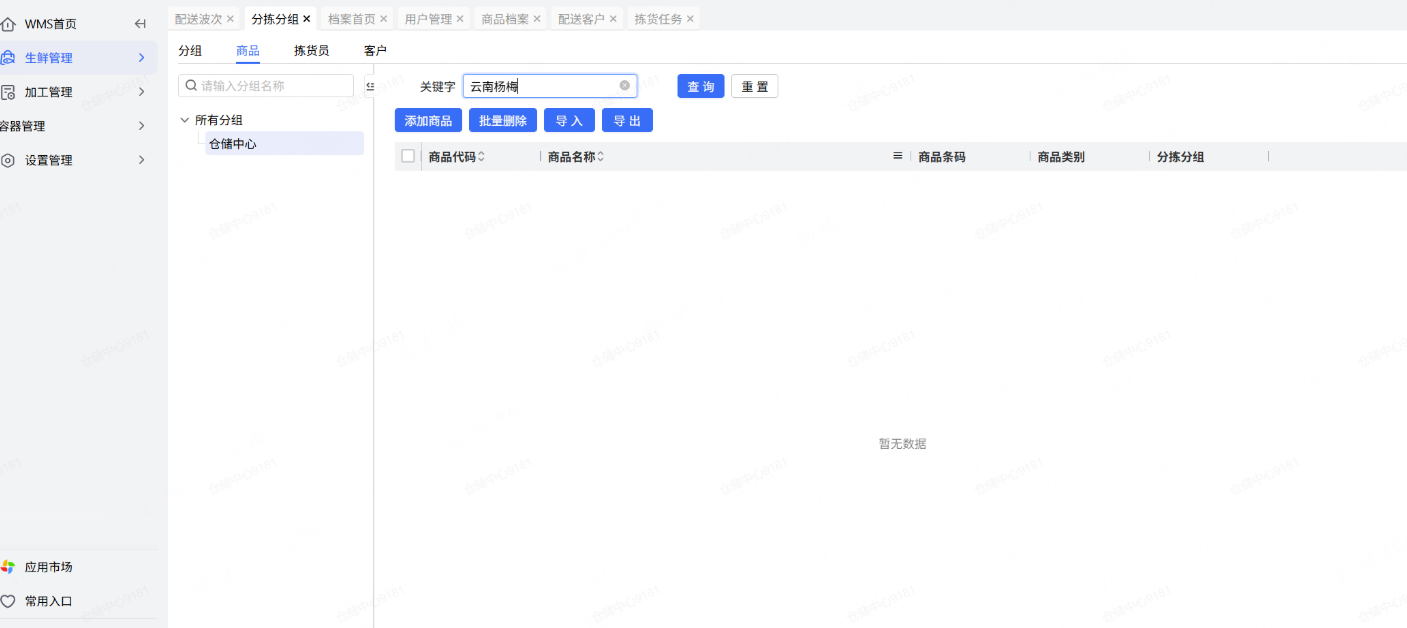Click the 商品类别 column header
Image resolution: width=1407 pixels, height=628 pixels.
coord(1061,157)
